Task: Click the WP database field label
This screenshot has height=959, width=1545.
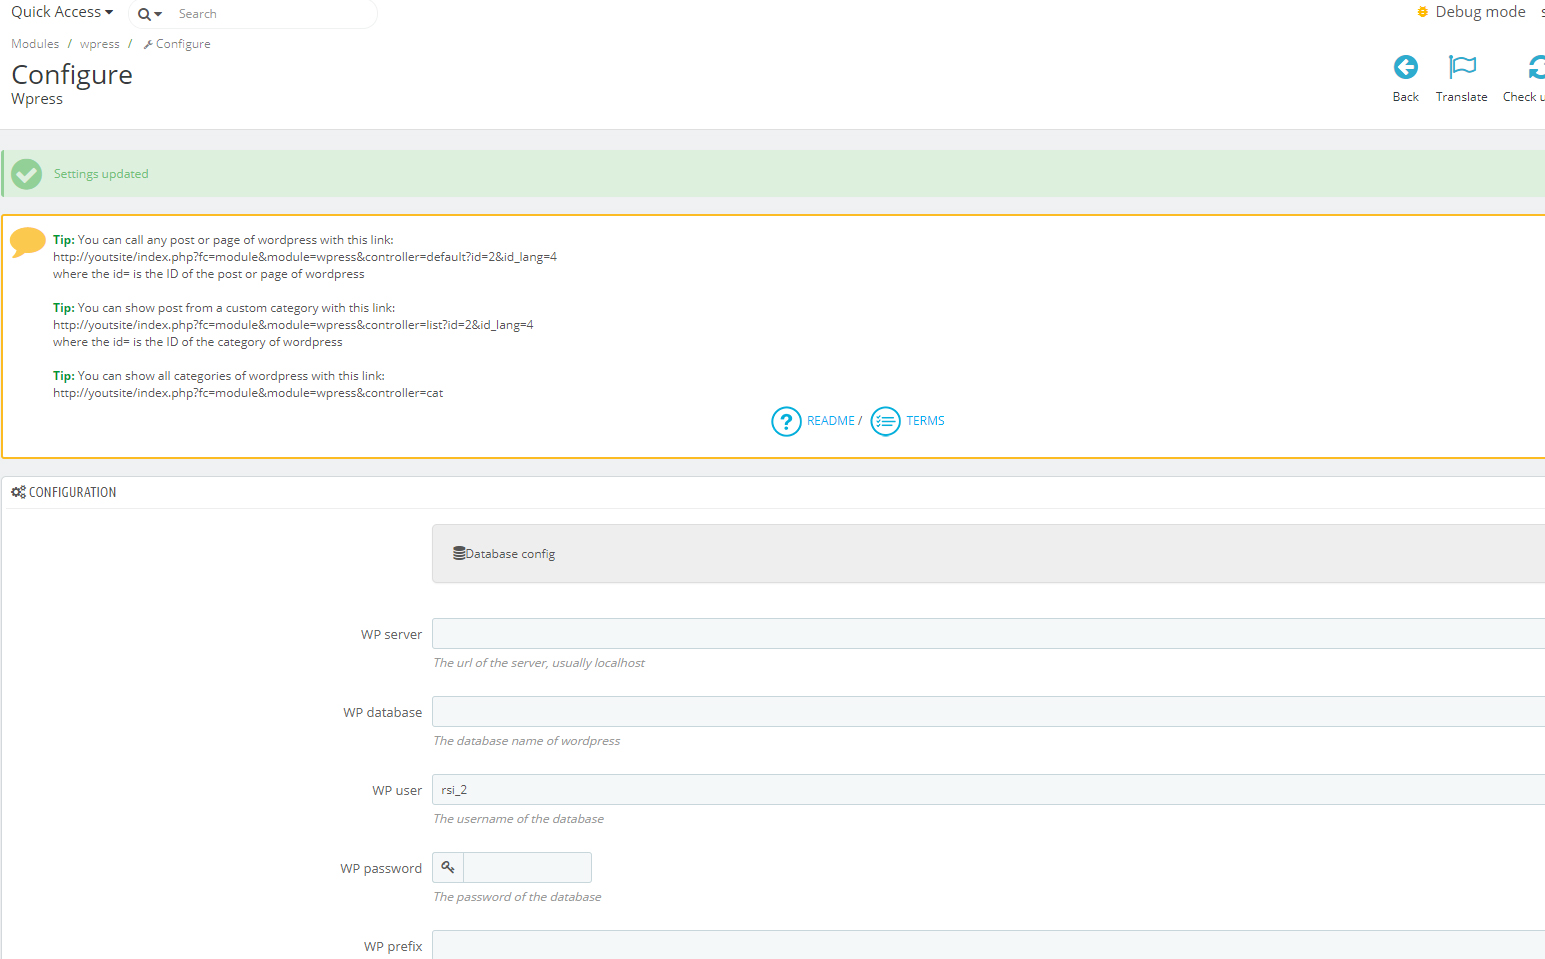Action: 382,713
